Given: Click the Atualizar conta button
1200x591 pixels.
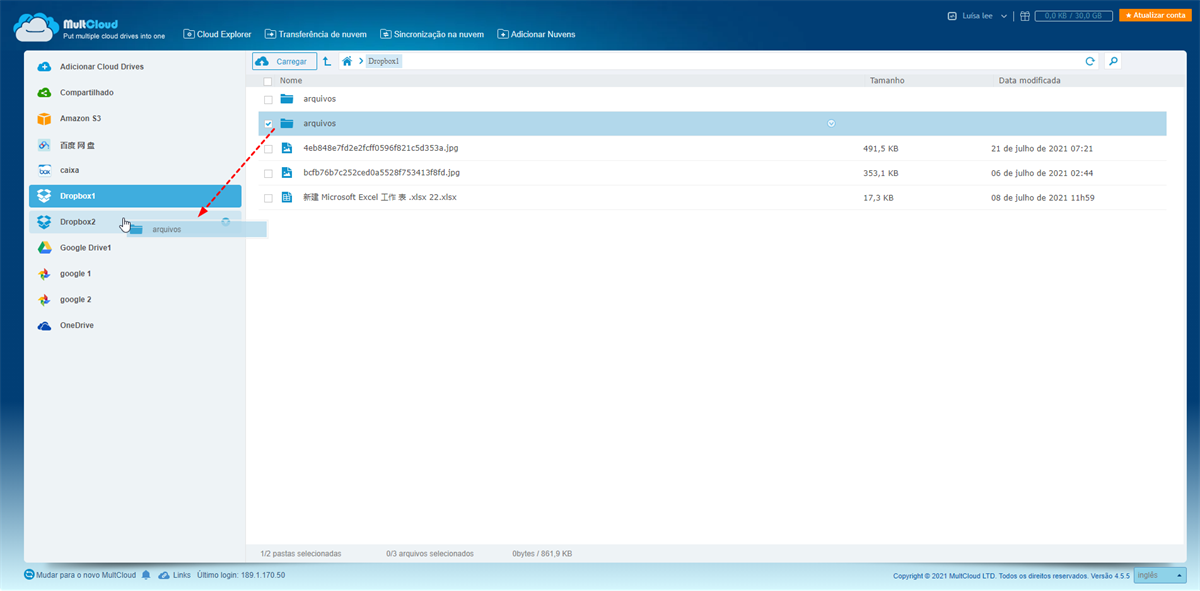Looking at the screenshot, I should click(1154, 16).
